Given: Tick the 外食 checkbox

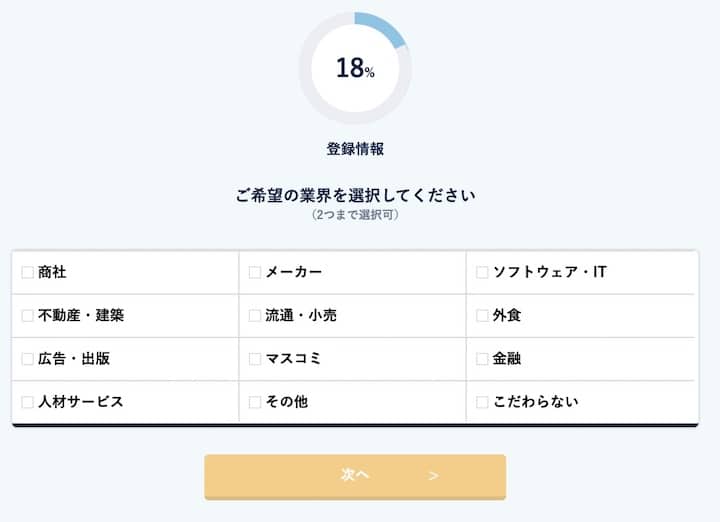Looking at the screenshot, I should pyautogui.click(x=482, y=316).
